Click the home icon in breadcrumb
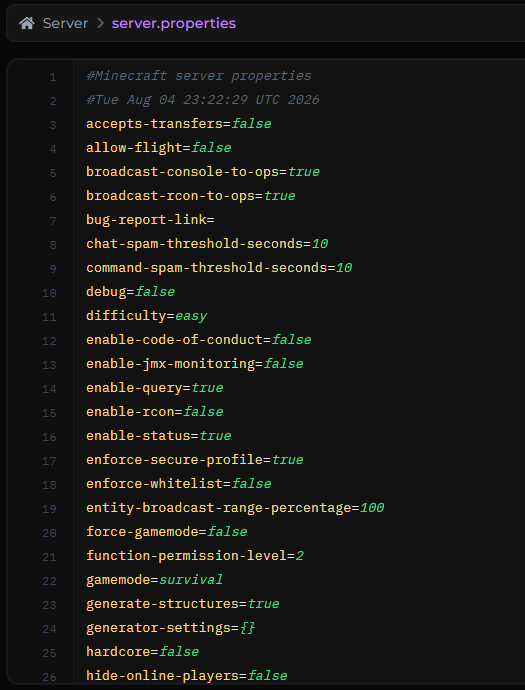This screenshot has height=690, width=525. pos(27,23)
